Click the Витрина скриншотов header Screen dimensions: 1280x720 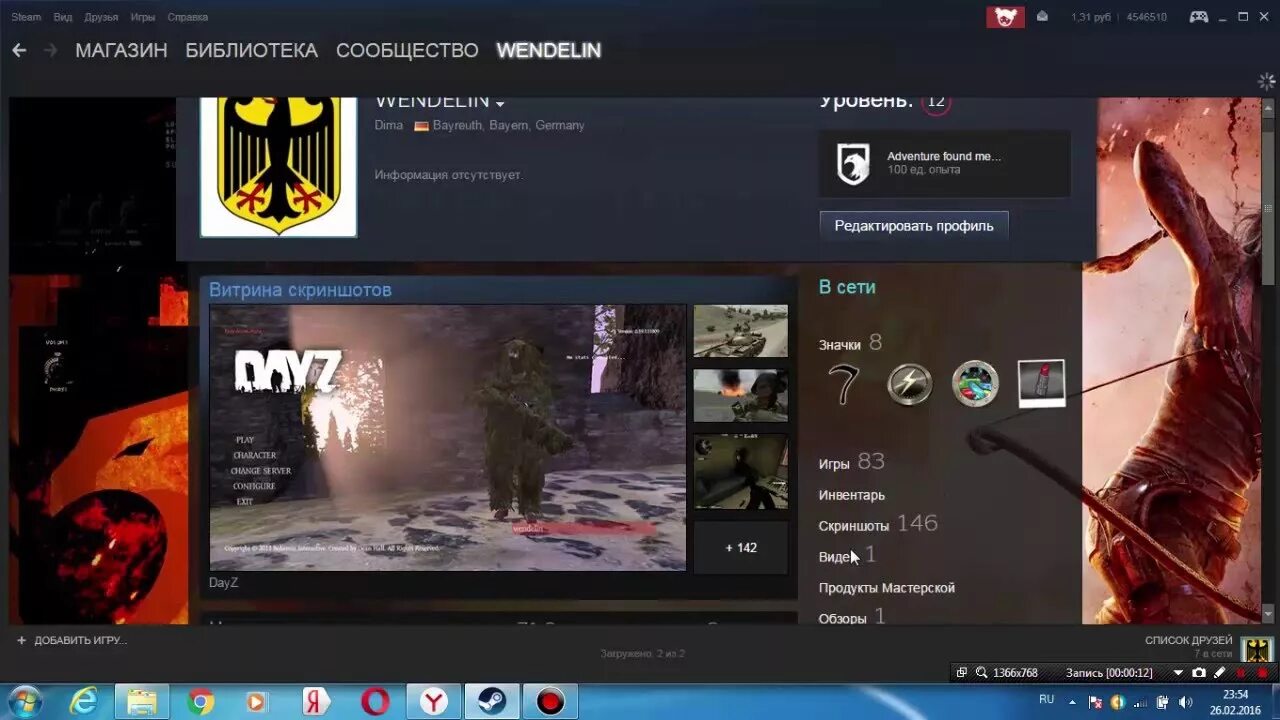pyautogui.click(x=300, y=290)
